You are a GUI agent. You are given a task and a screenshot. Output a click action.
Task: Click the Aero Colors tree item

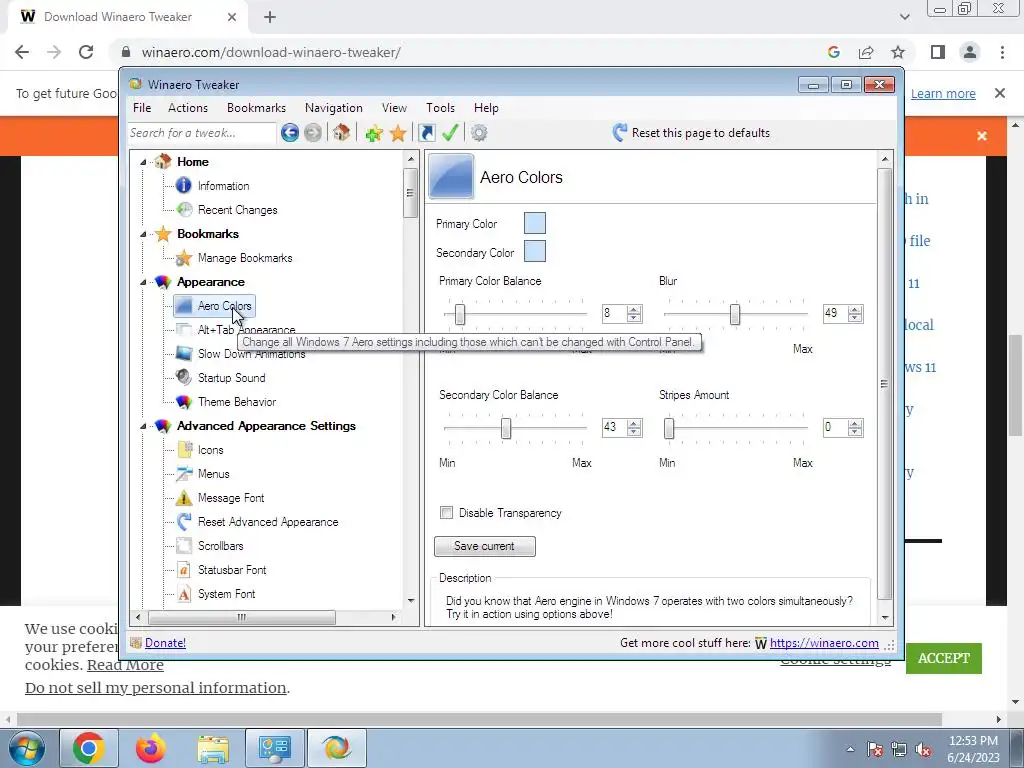point(224,306)
